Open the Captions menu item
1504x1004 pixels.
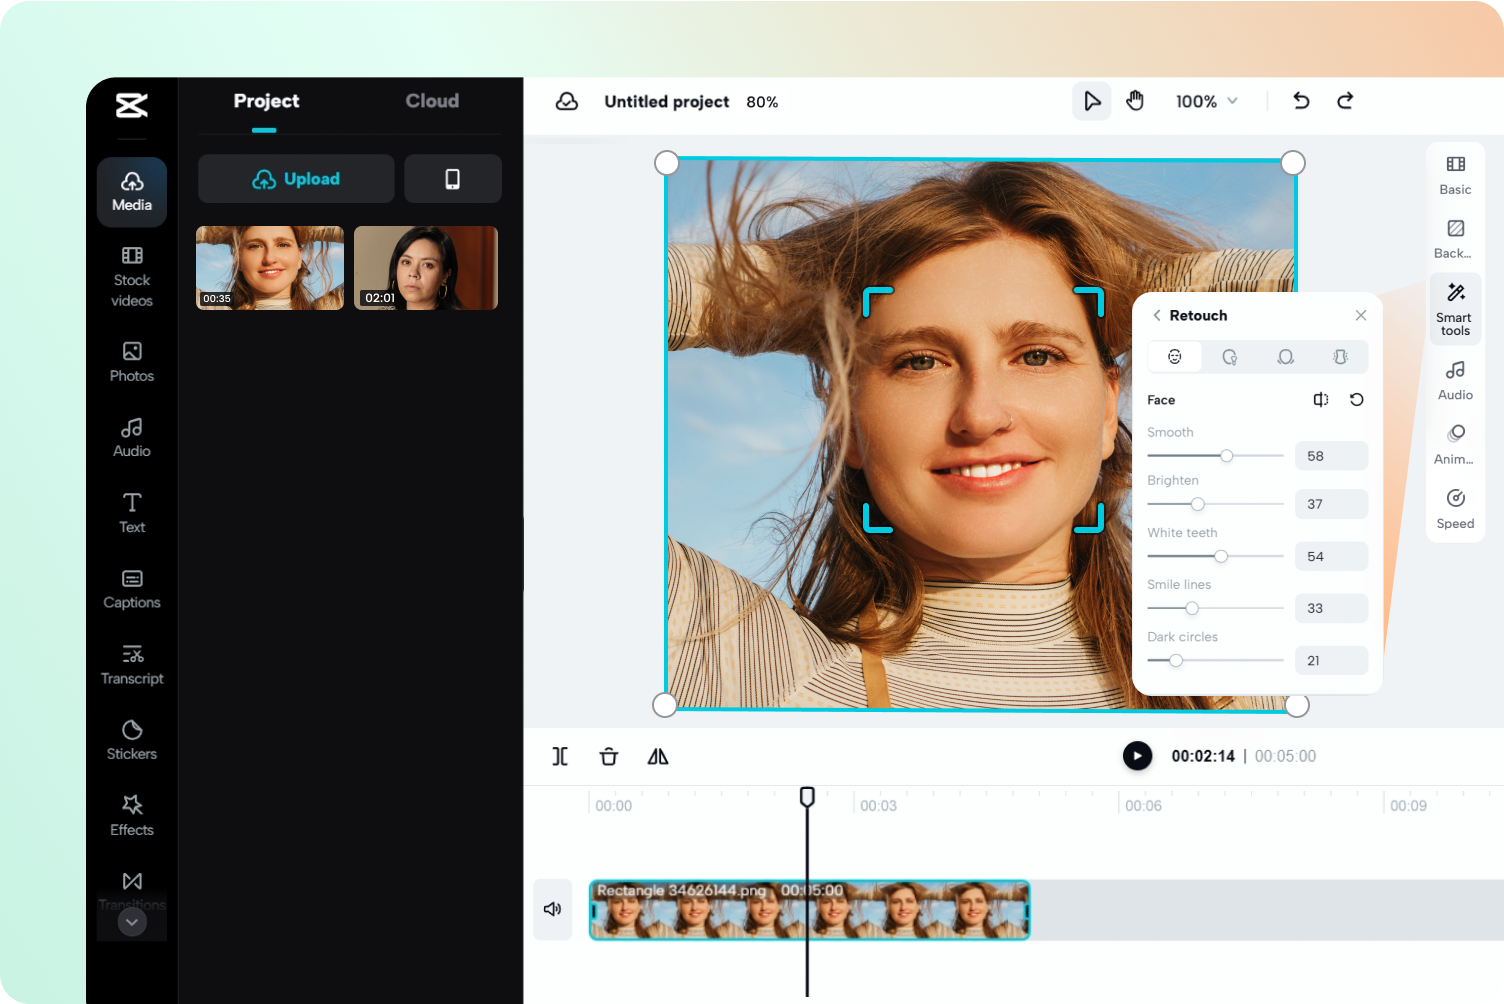pyautogui.click(x=132, y=590)
